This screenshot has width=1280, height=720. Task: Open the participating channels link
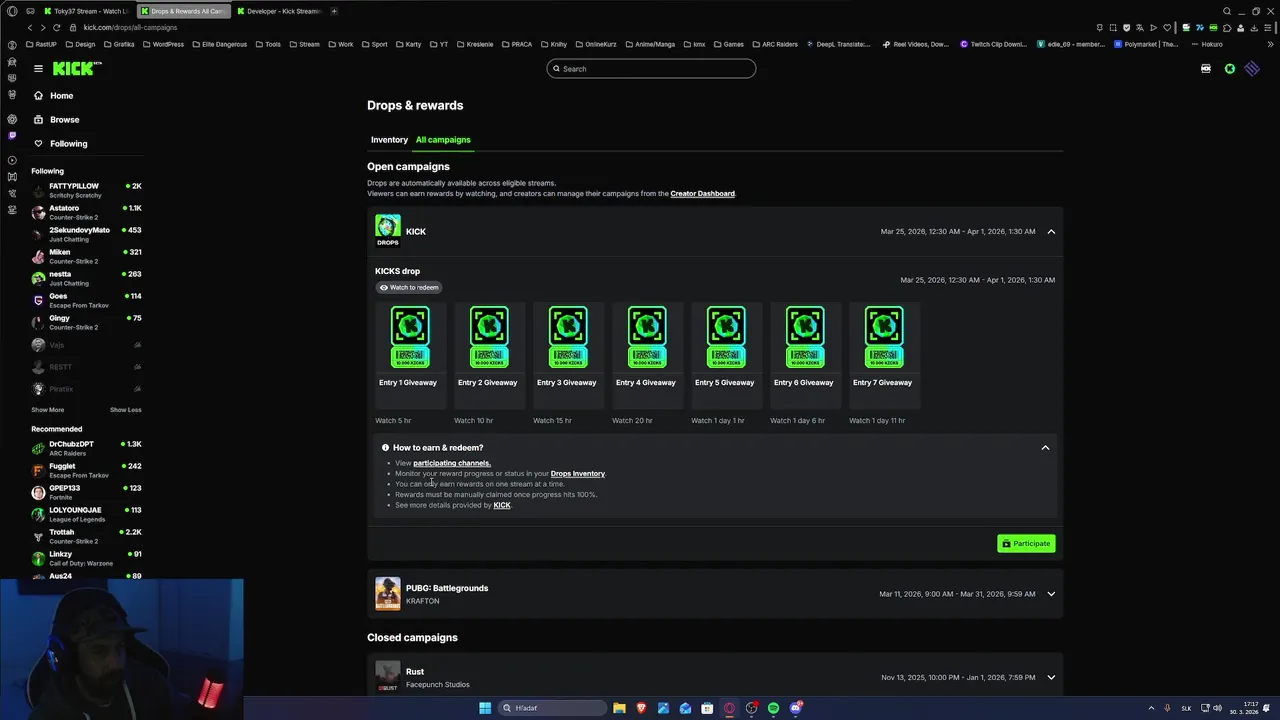click(452, 463)
